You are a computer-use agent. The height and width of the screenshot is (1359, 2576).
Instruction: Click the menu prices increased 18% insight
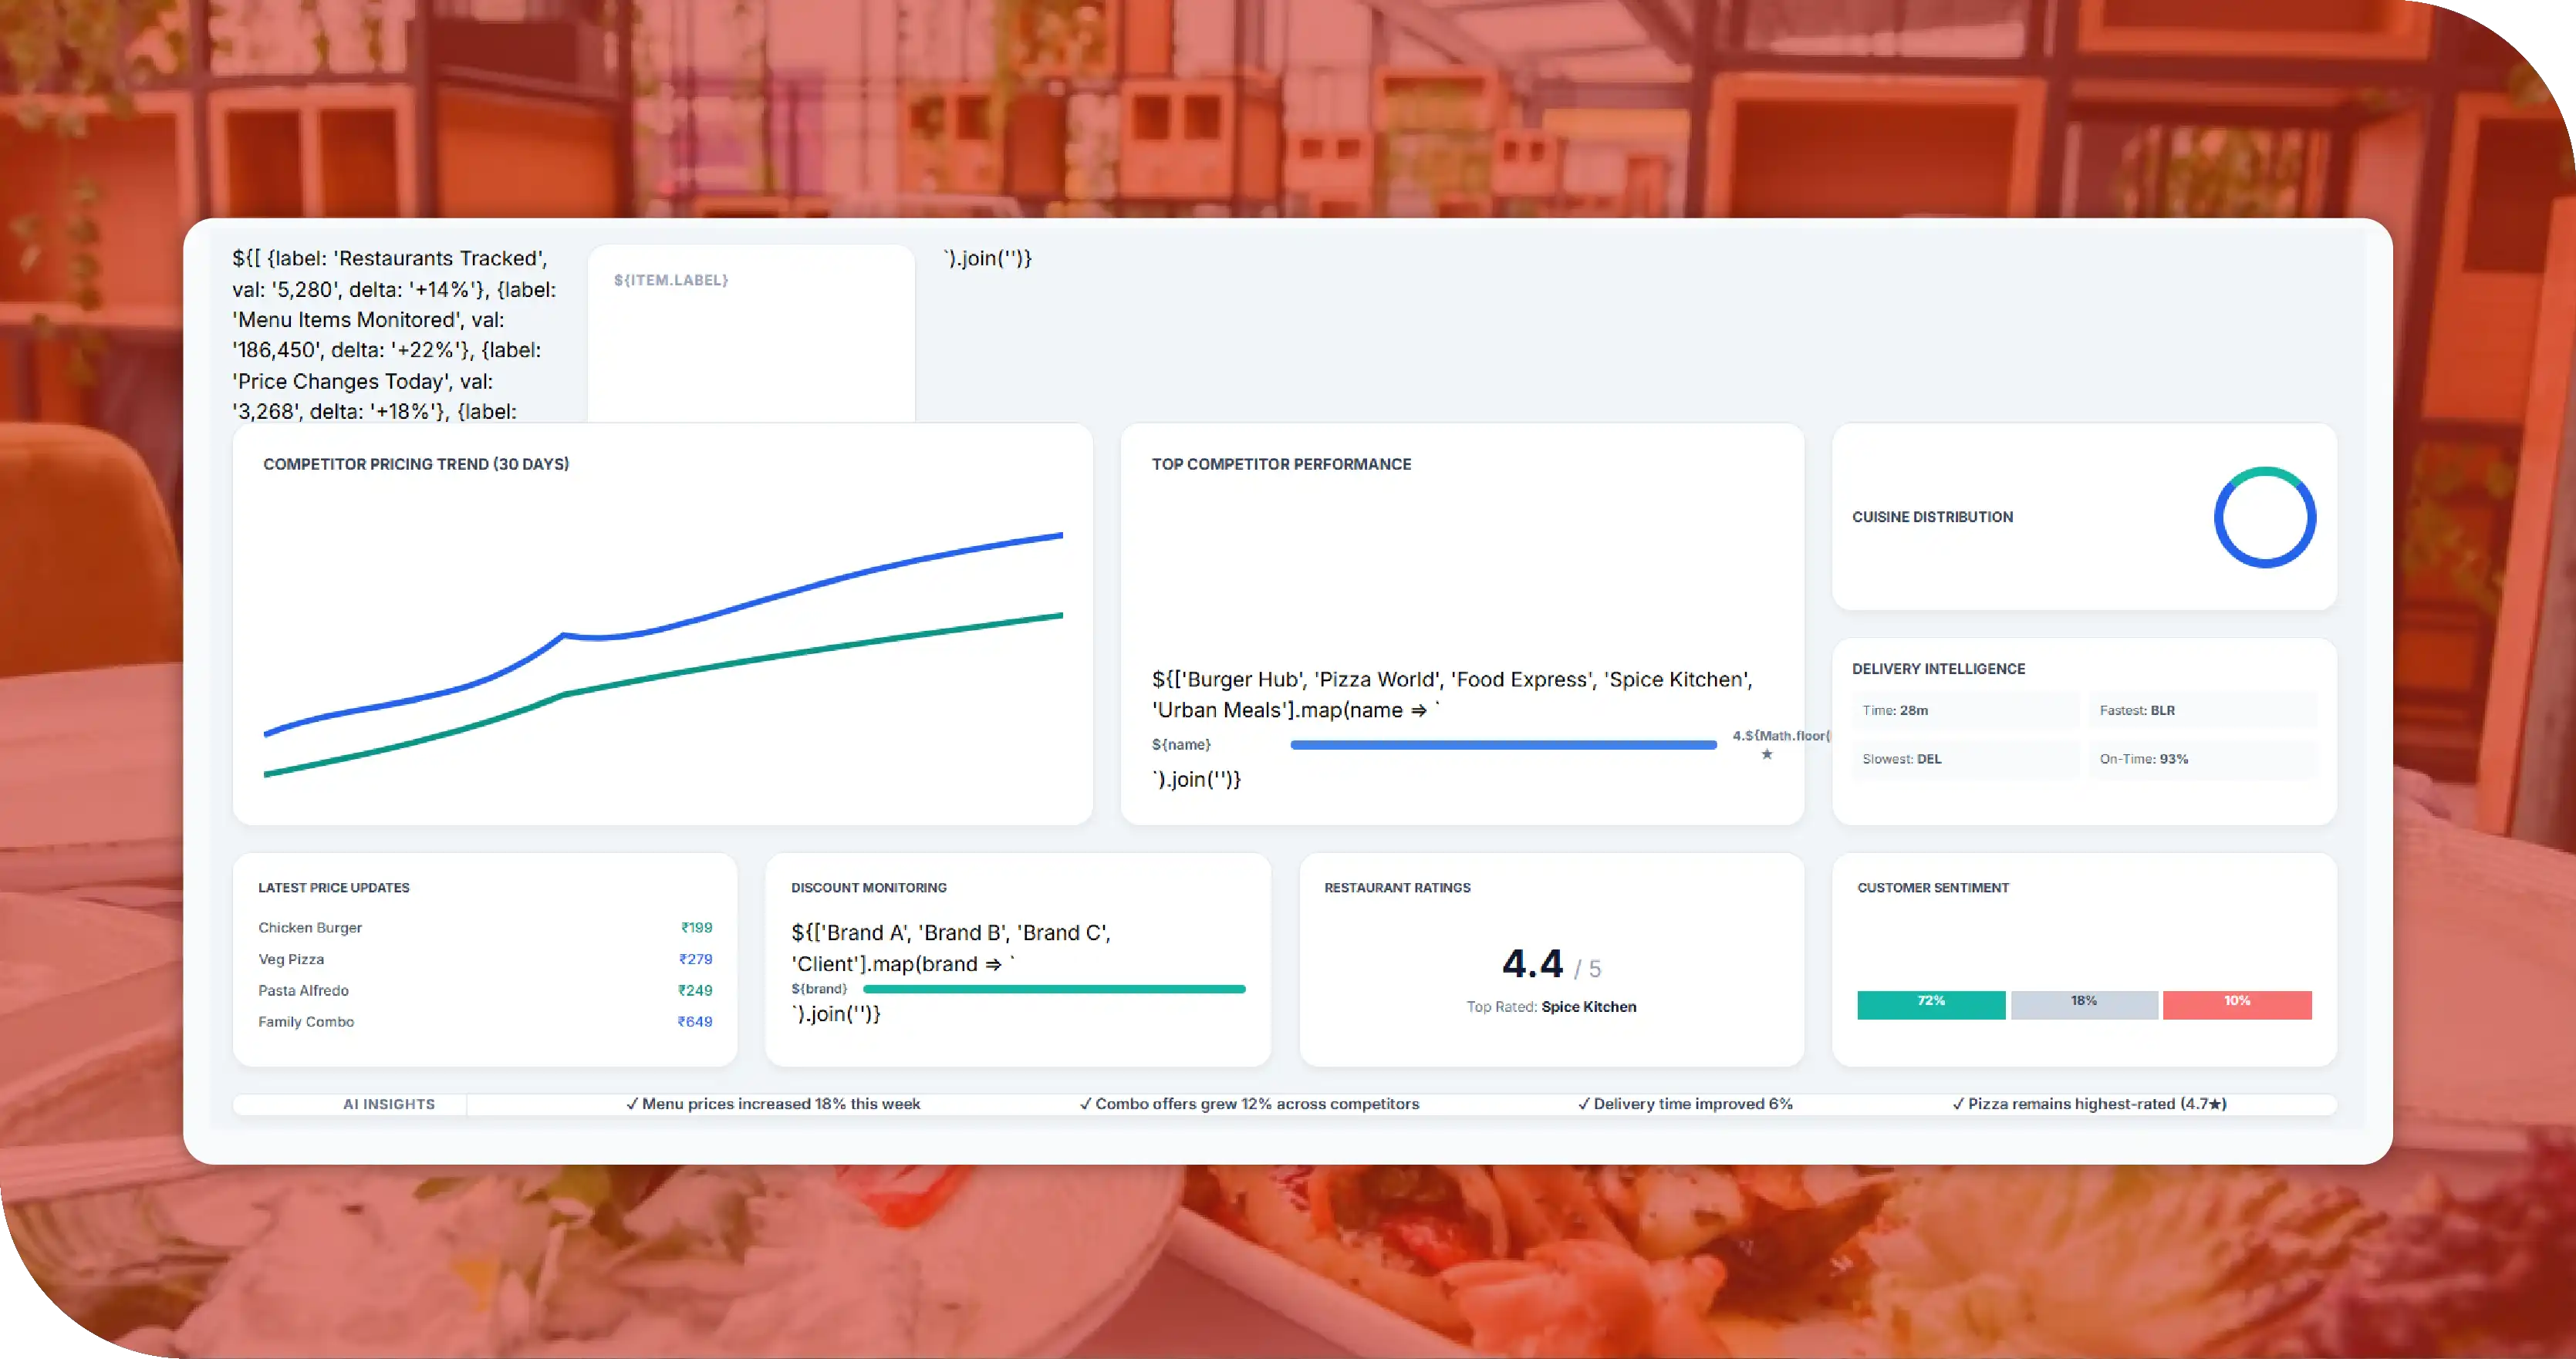773,1104
